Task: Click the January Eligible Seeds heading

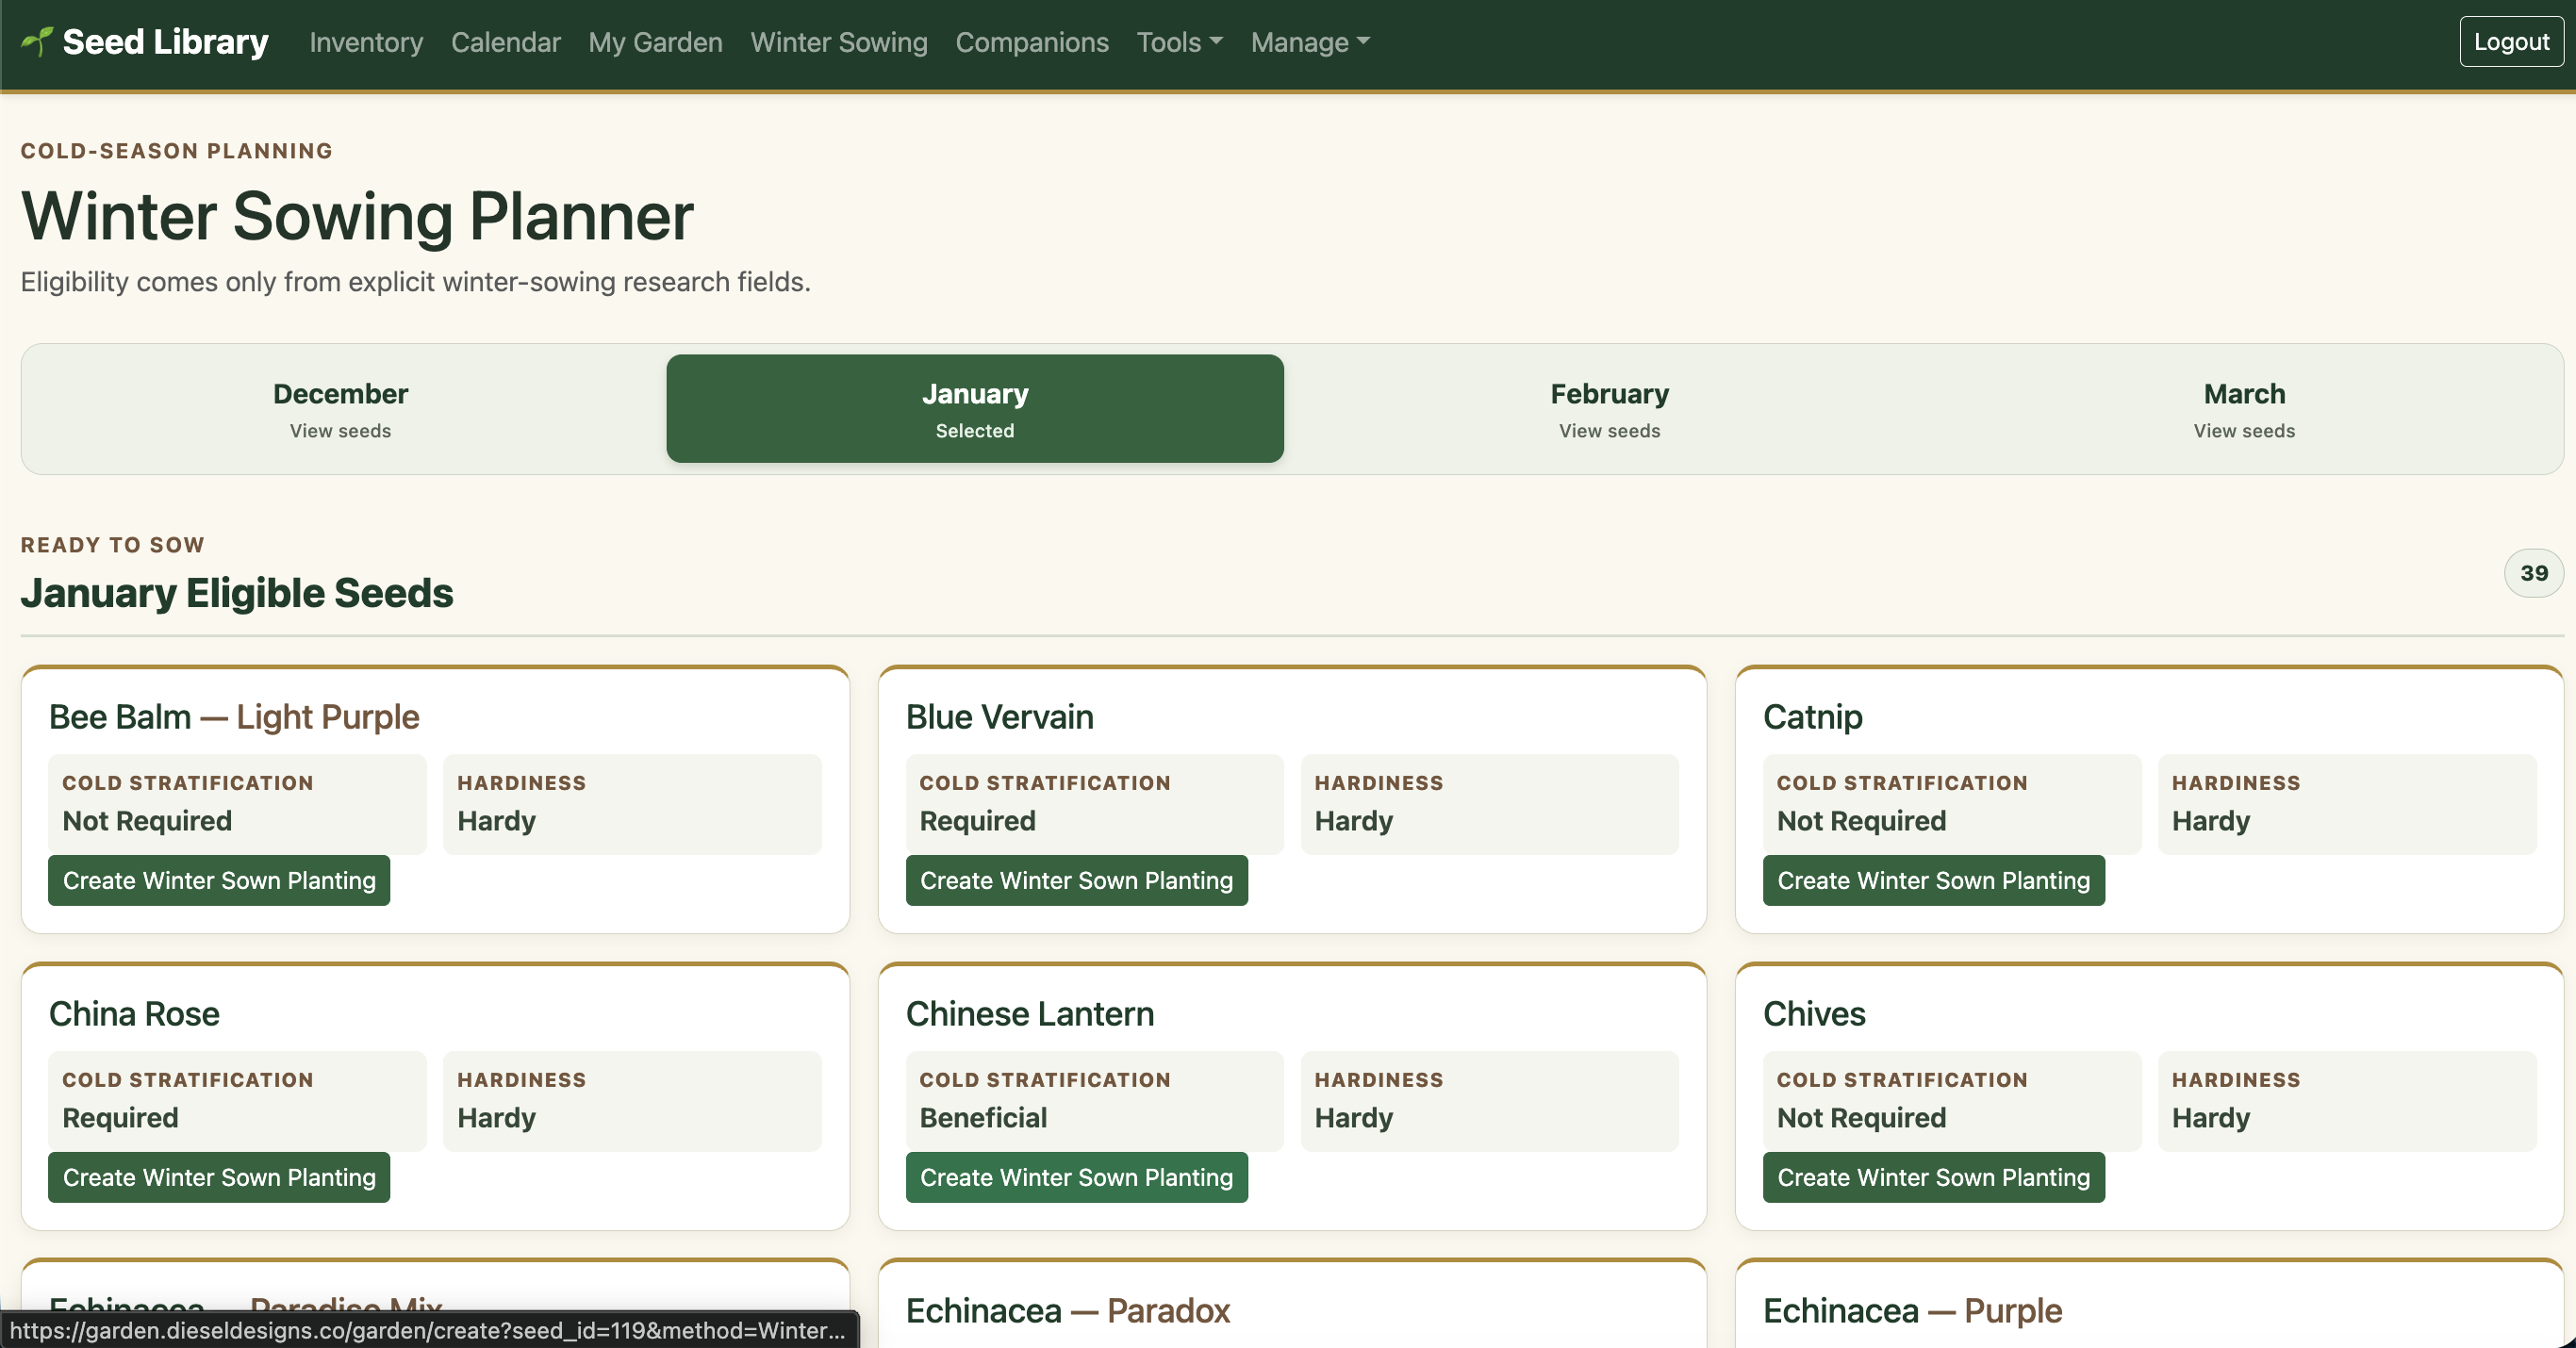Action: pyautogui.click(x=237, y=593)
